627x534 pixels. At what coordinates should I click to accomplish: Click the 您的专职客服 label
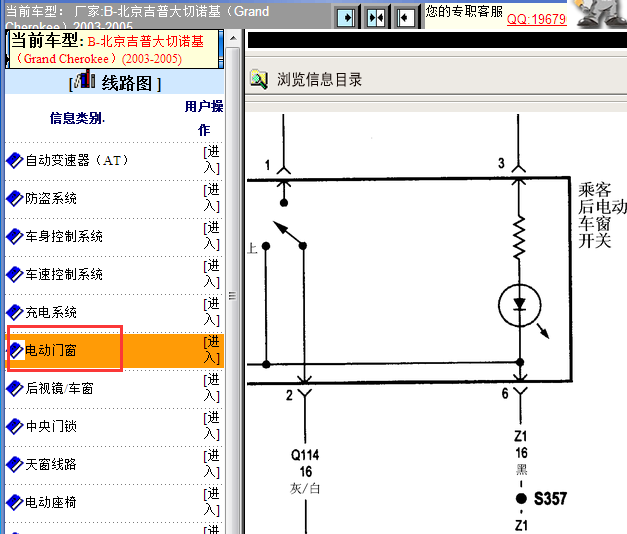[x=464, y=11]
